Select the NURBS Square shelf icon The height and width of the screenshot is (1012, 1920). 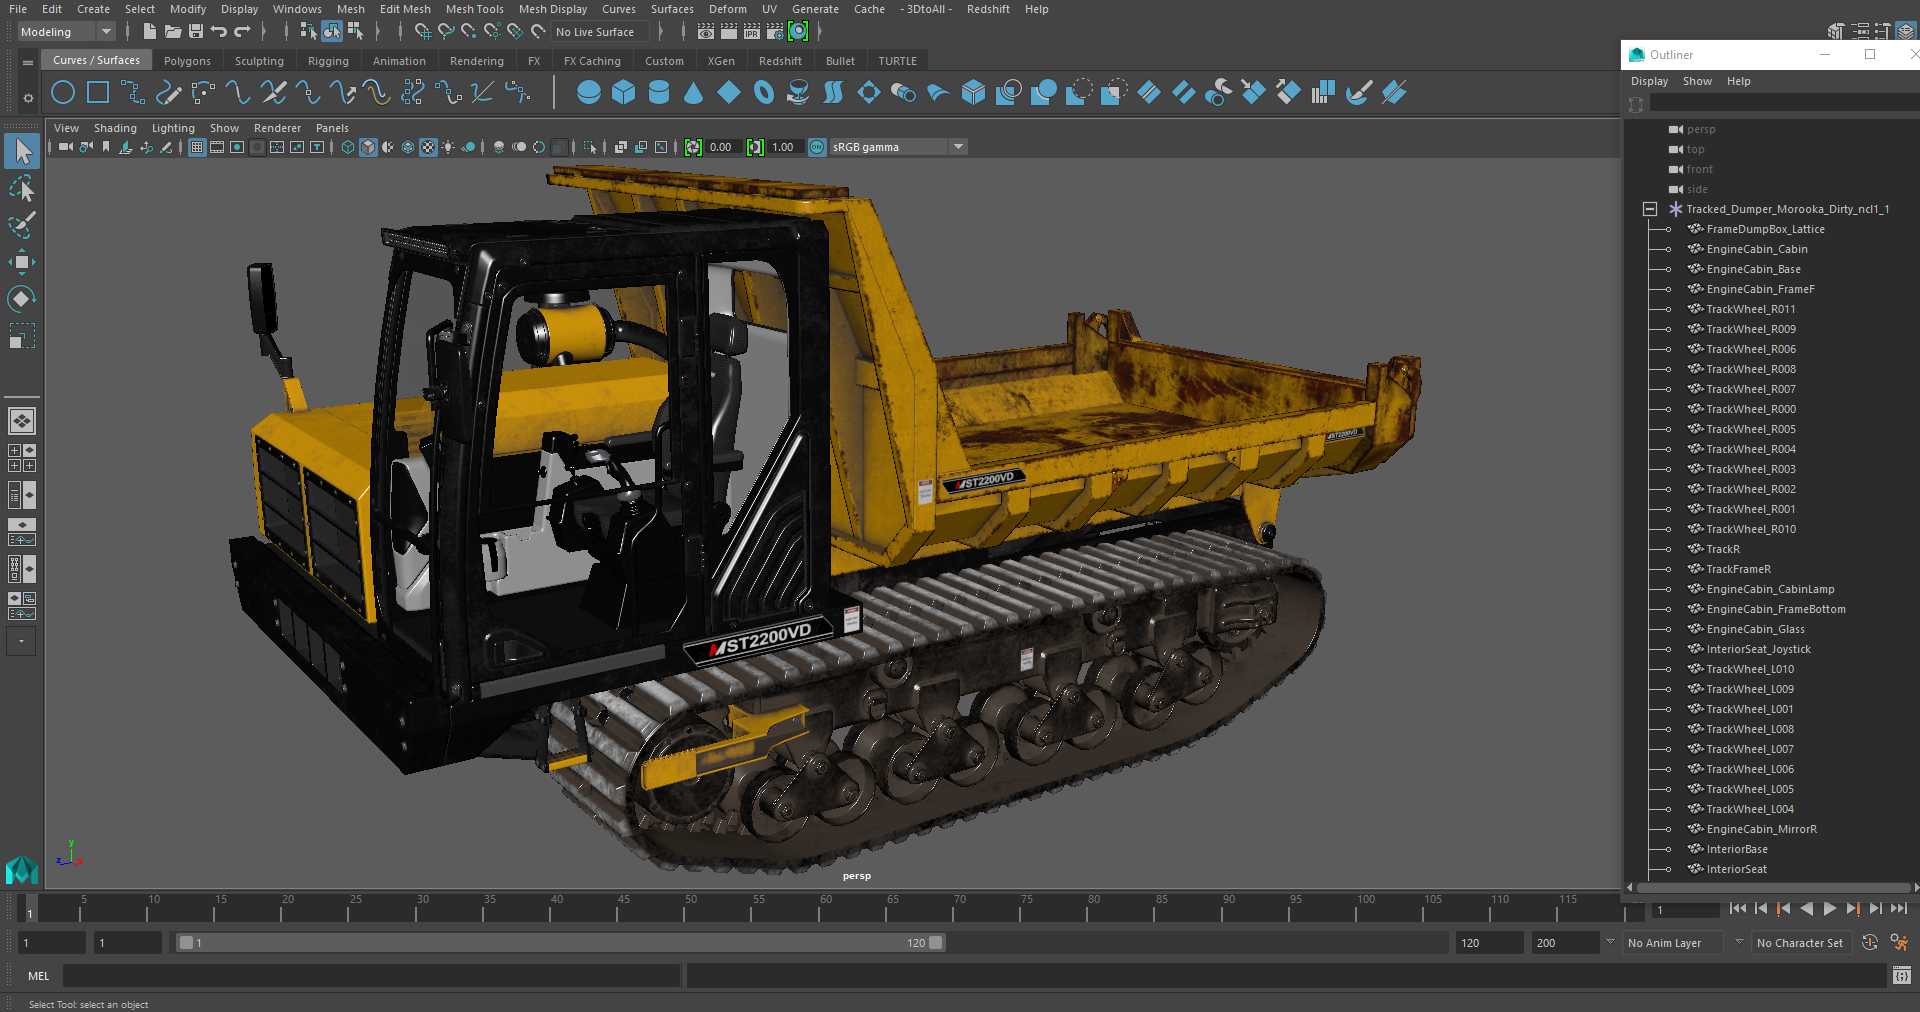pyautogui.click(x=98, y=93)
